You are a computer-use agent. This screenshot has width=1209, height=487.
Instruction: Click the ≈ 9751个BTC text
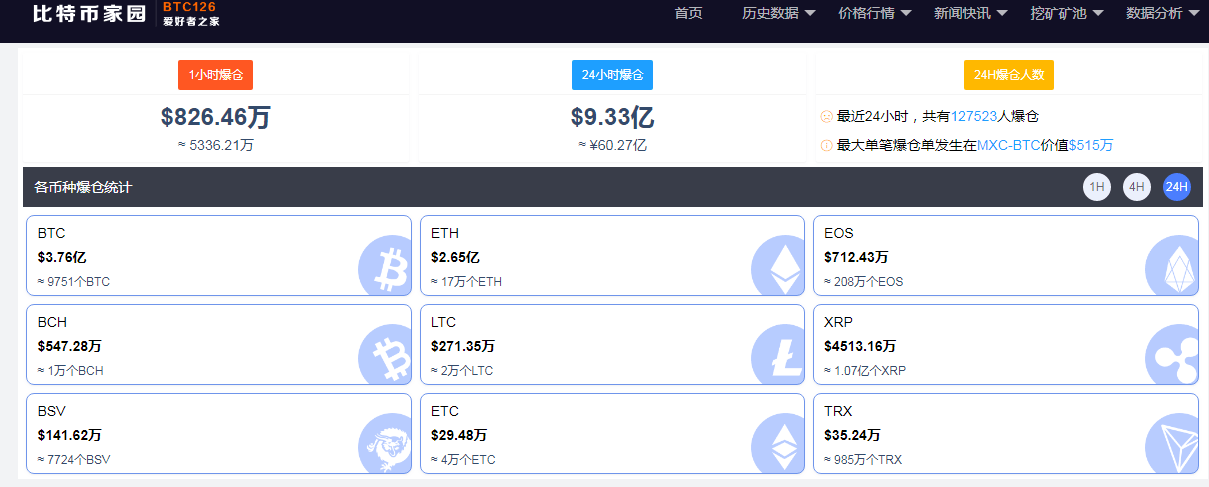74,282
